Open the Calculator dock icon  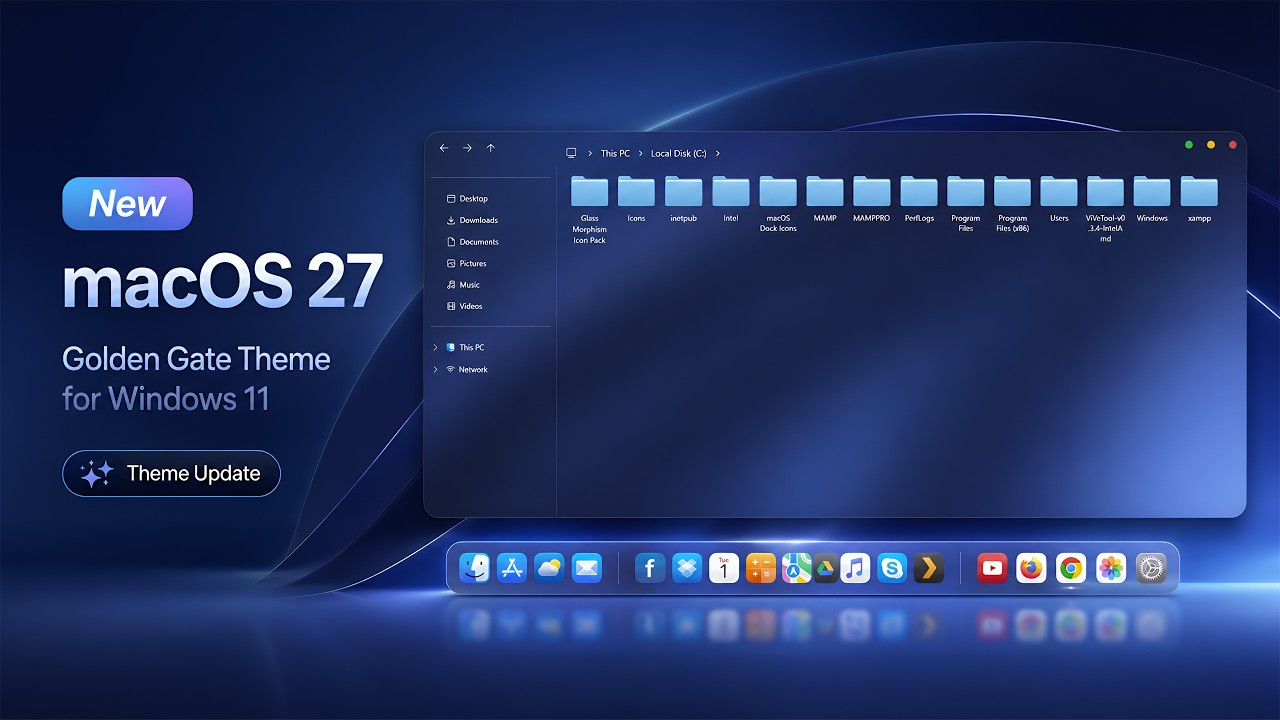pyautogui.click(x=761, y=568)
